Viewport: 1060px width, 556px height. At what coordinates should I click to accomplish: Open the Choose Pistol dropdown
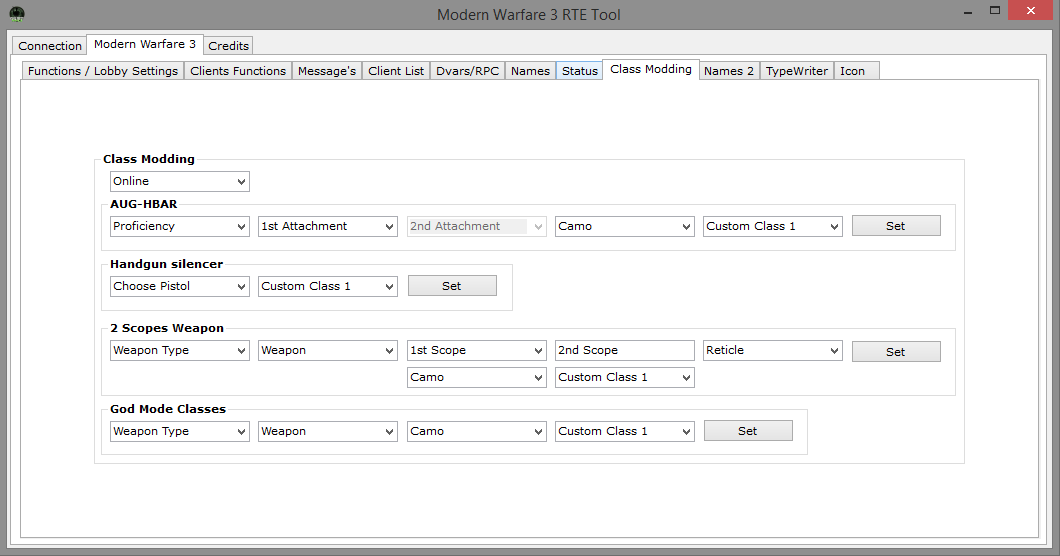point(179,286)
